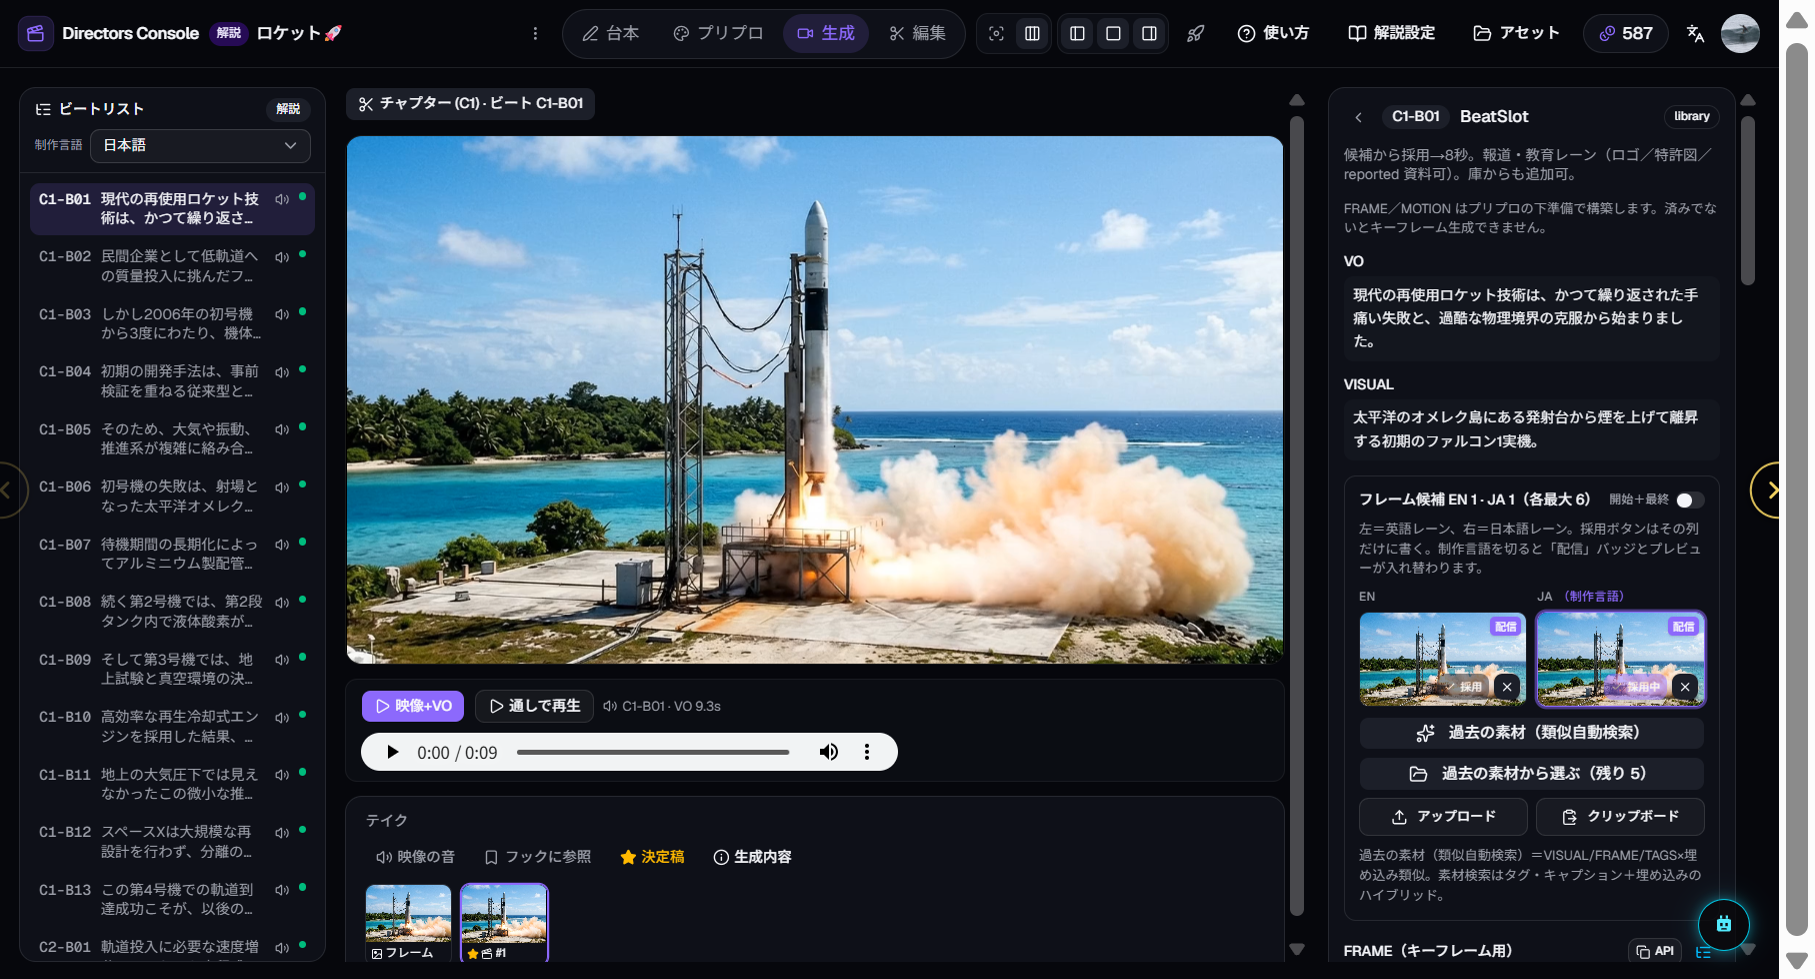
Task: Play the video in the player
Action: [x=393, y=752]
